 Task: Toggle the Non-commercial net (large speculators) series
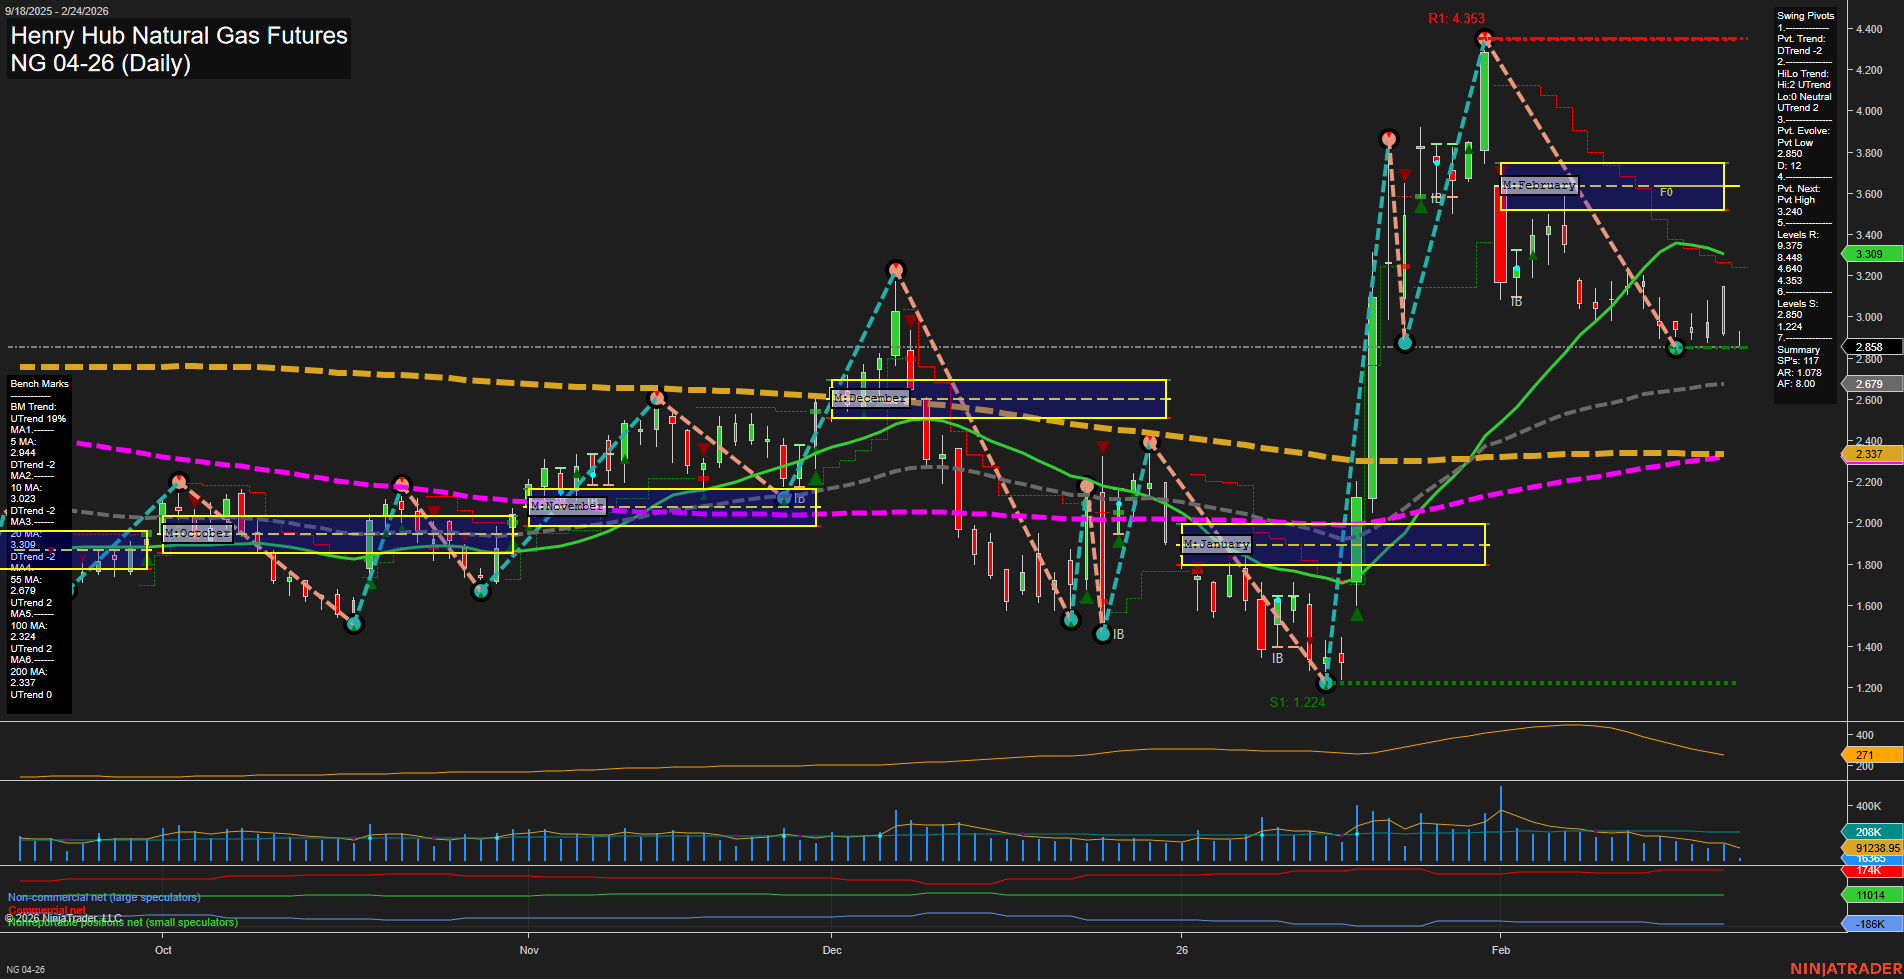(x=105, y=897)
